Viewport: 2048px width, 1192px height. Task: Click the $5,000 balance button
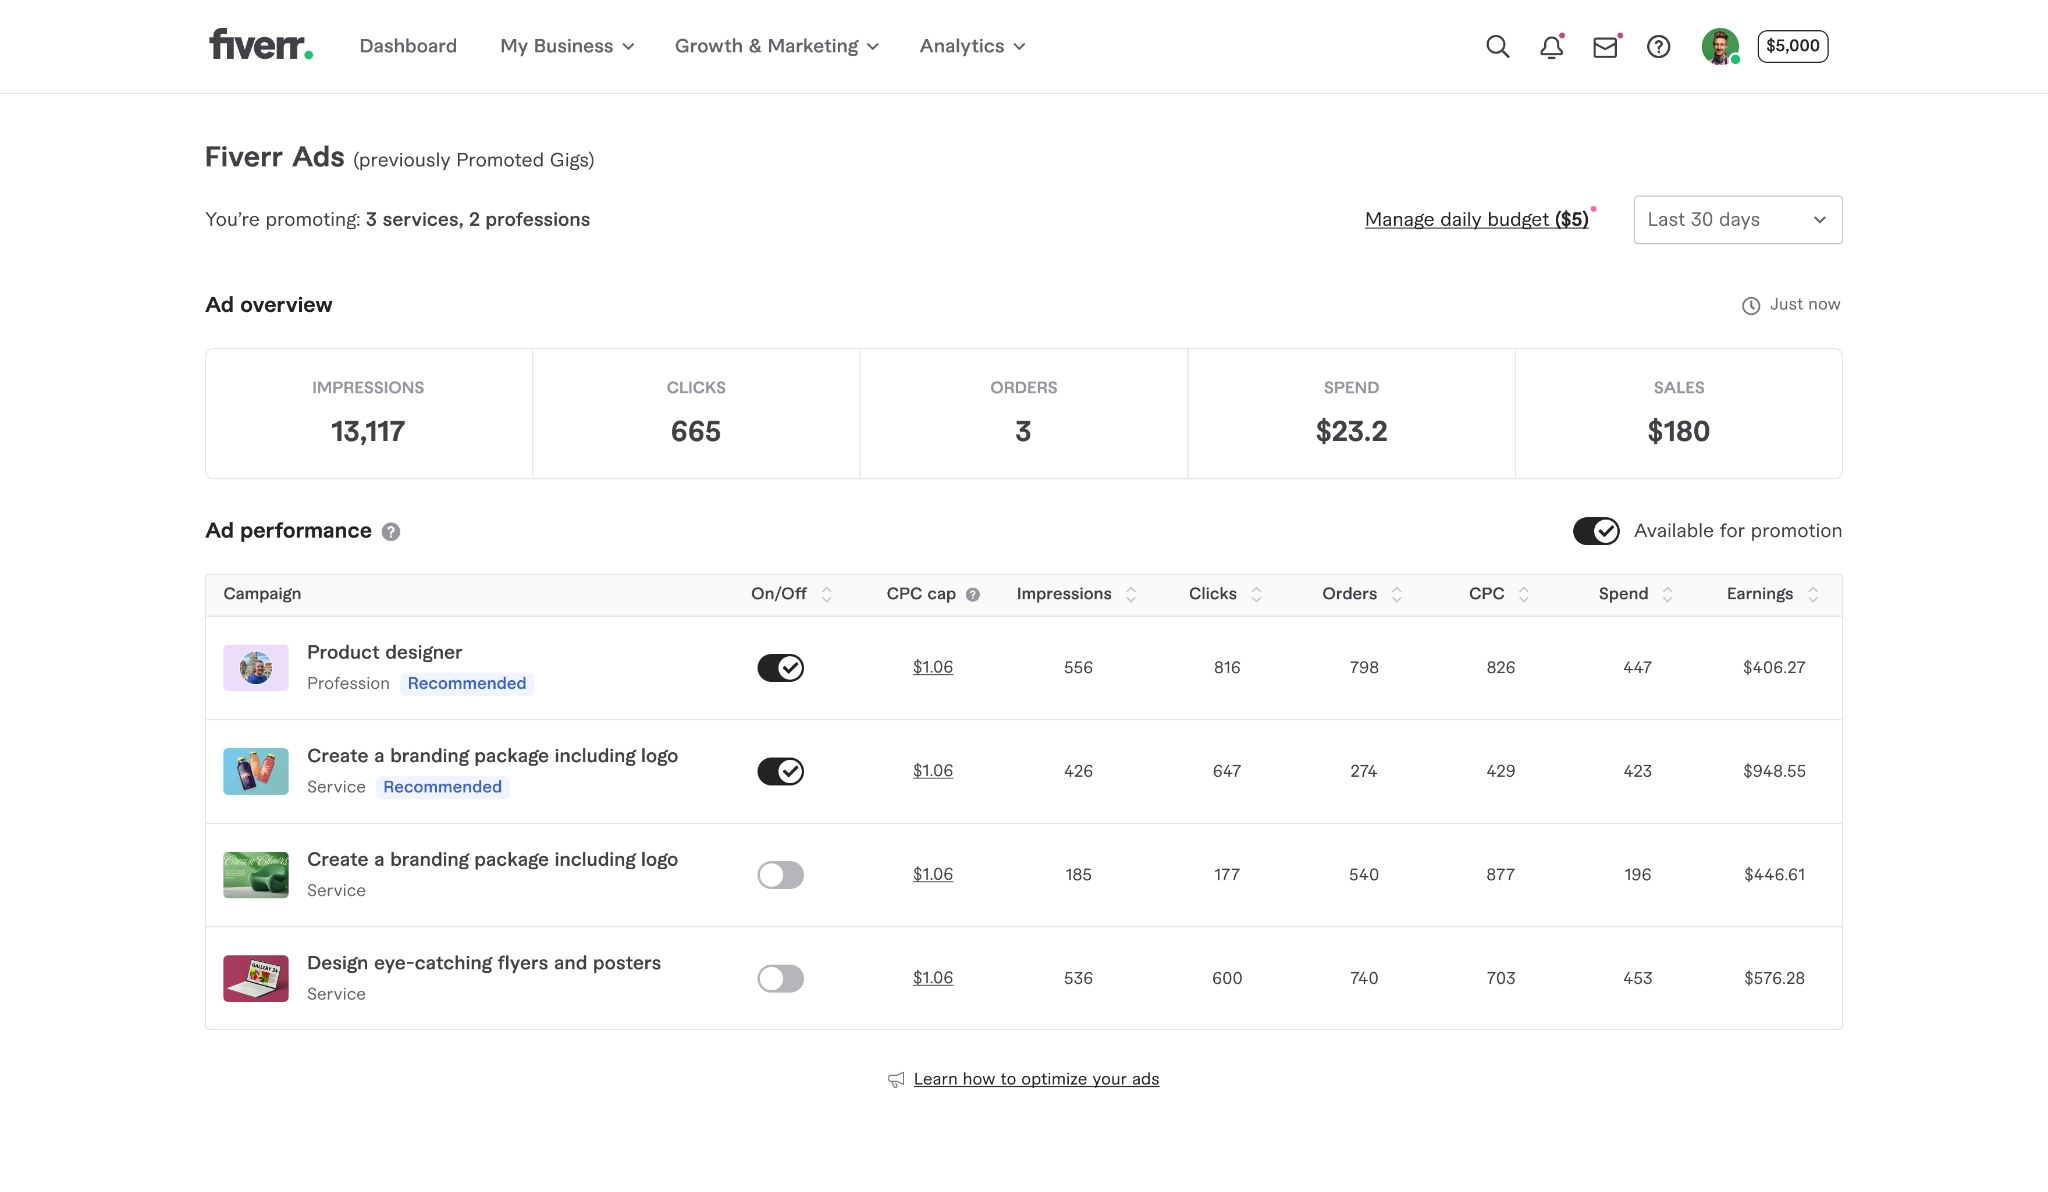coord(1792,46)
